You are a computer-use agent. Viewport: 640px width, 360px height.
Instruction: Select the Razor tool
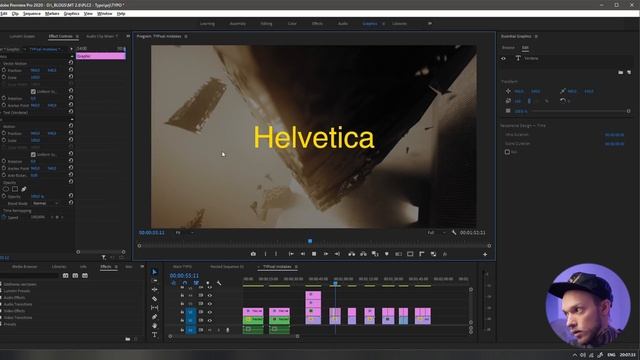tap(155, 299)
